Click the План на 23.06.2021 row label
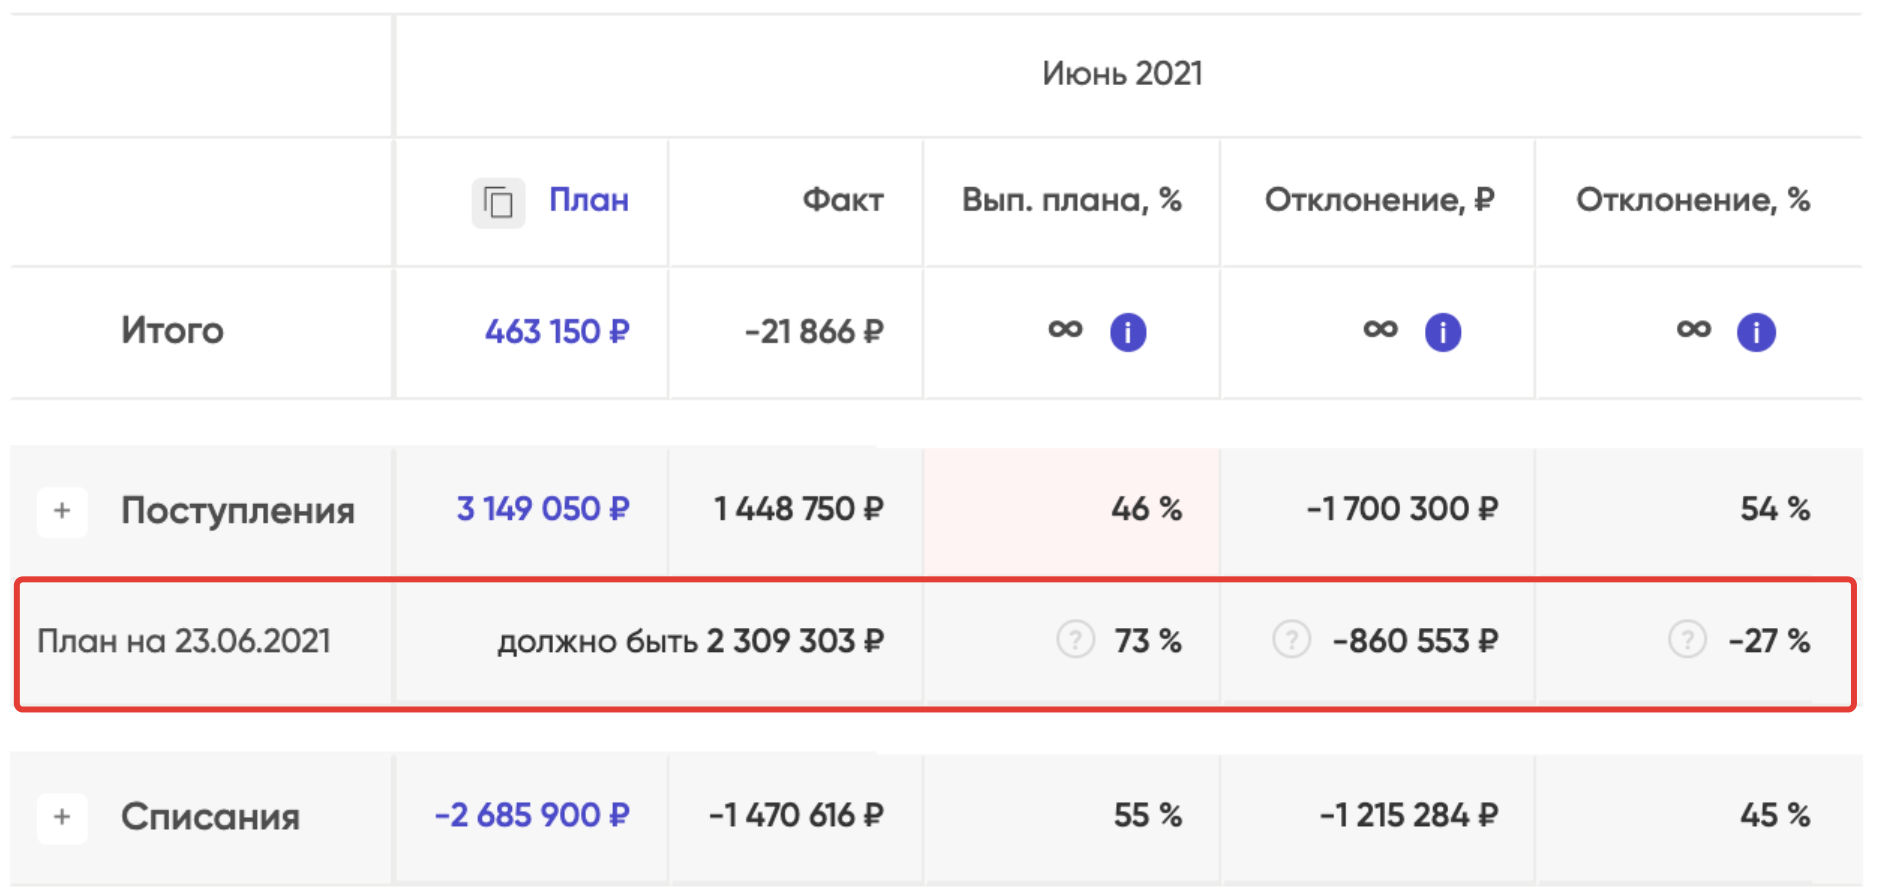This screenshot has height=896, width=1880. pos(183,641)
